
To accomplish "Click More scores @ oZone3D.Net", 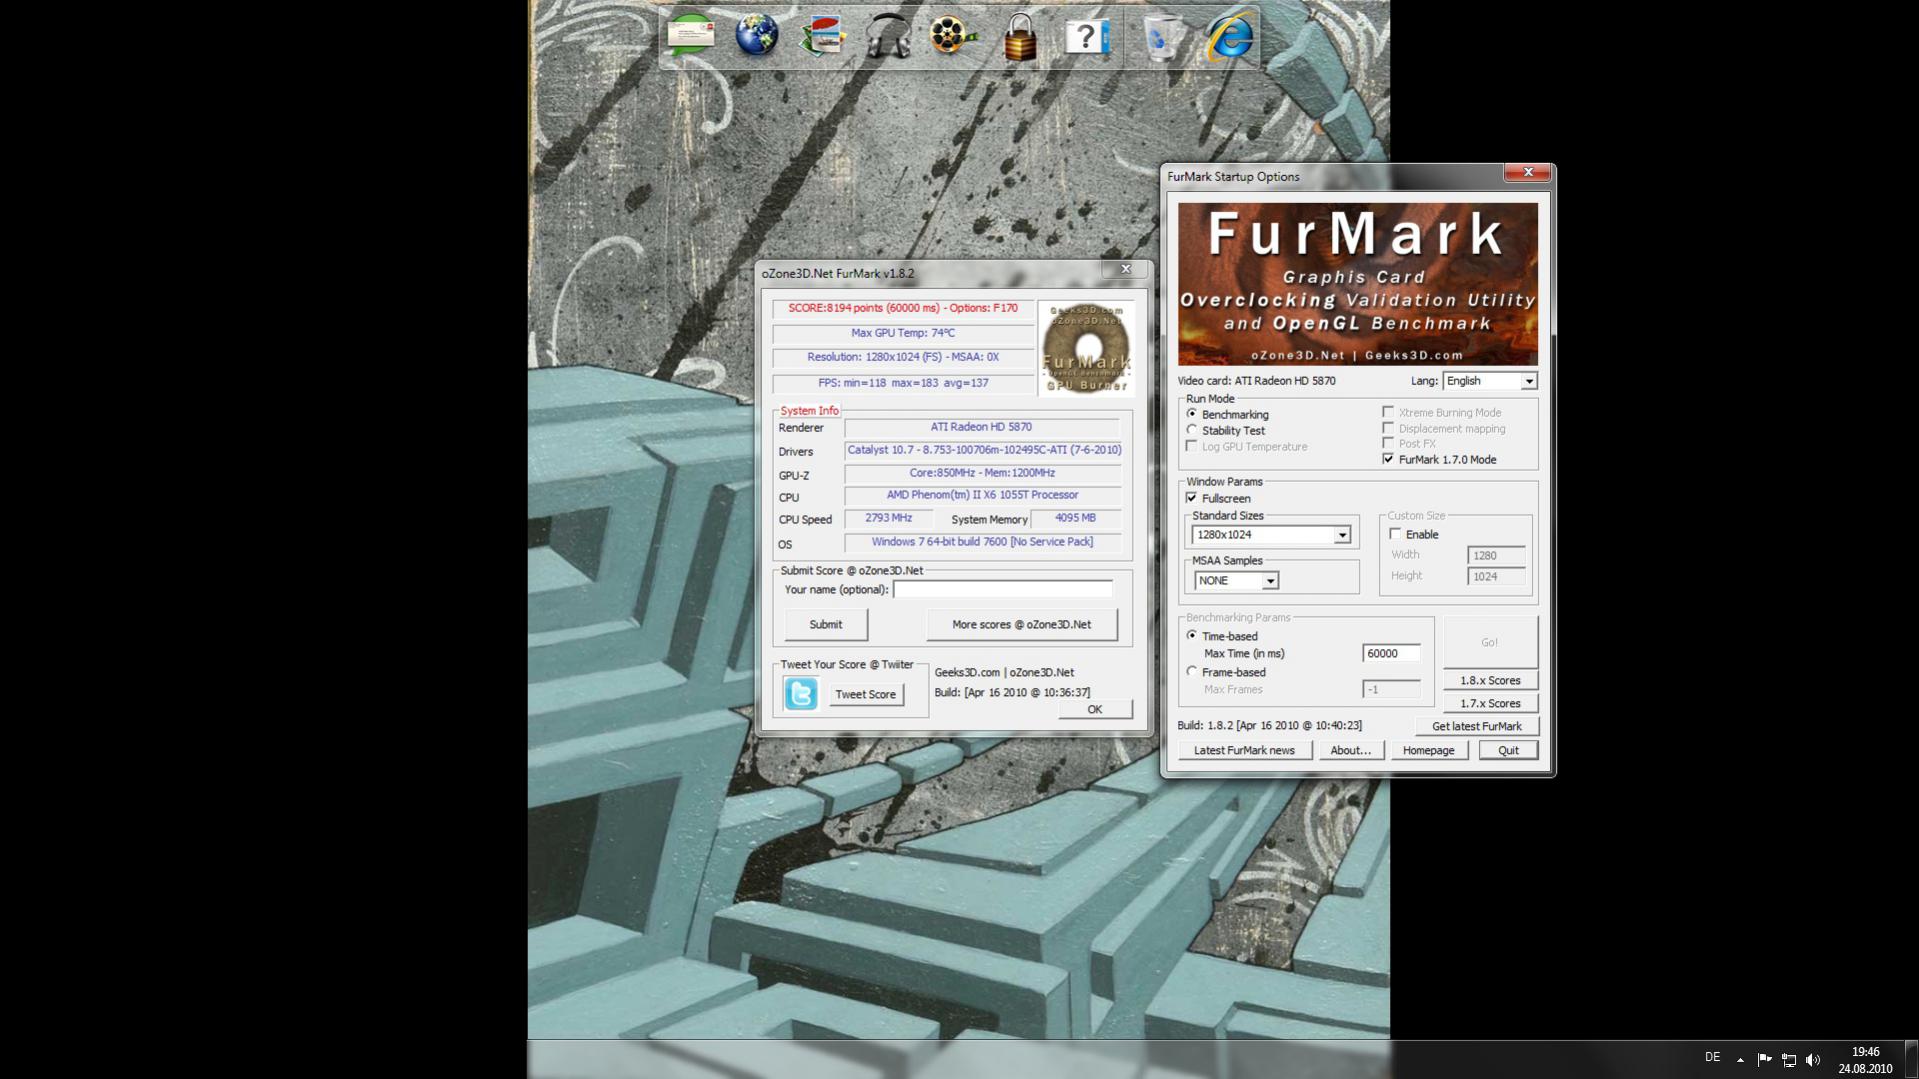I will [1021, 624].
